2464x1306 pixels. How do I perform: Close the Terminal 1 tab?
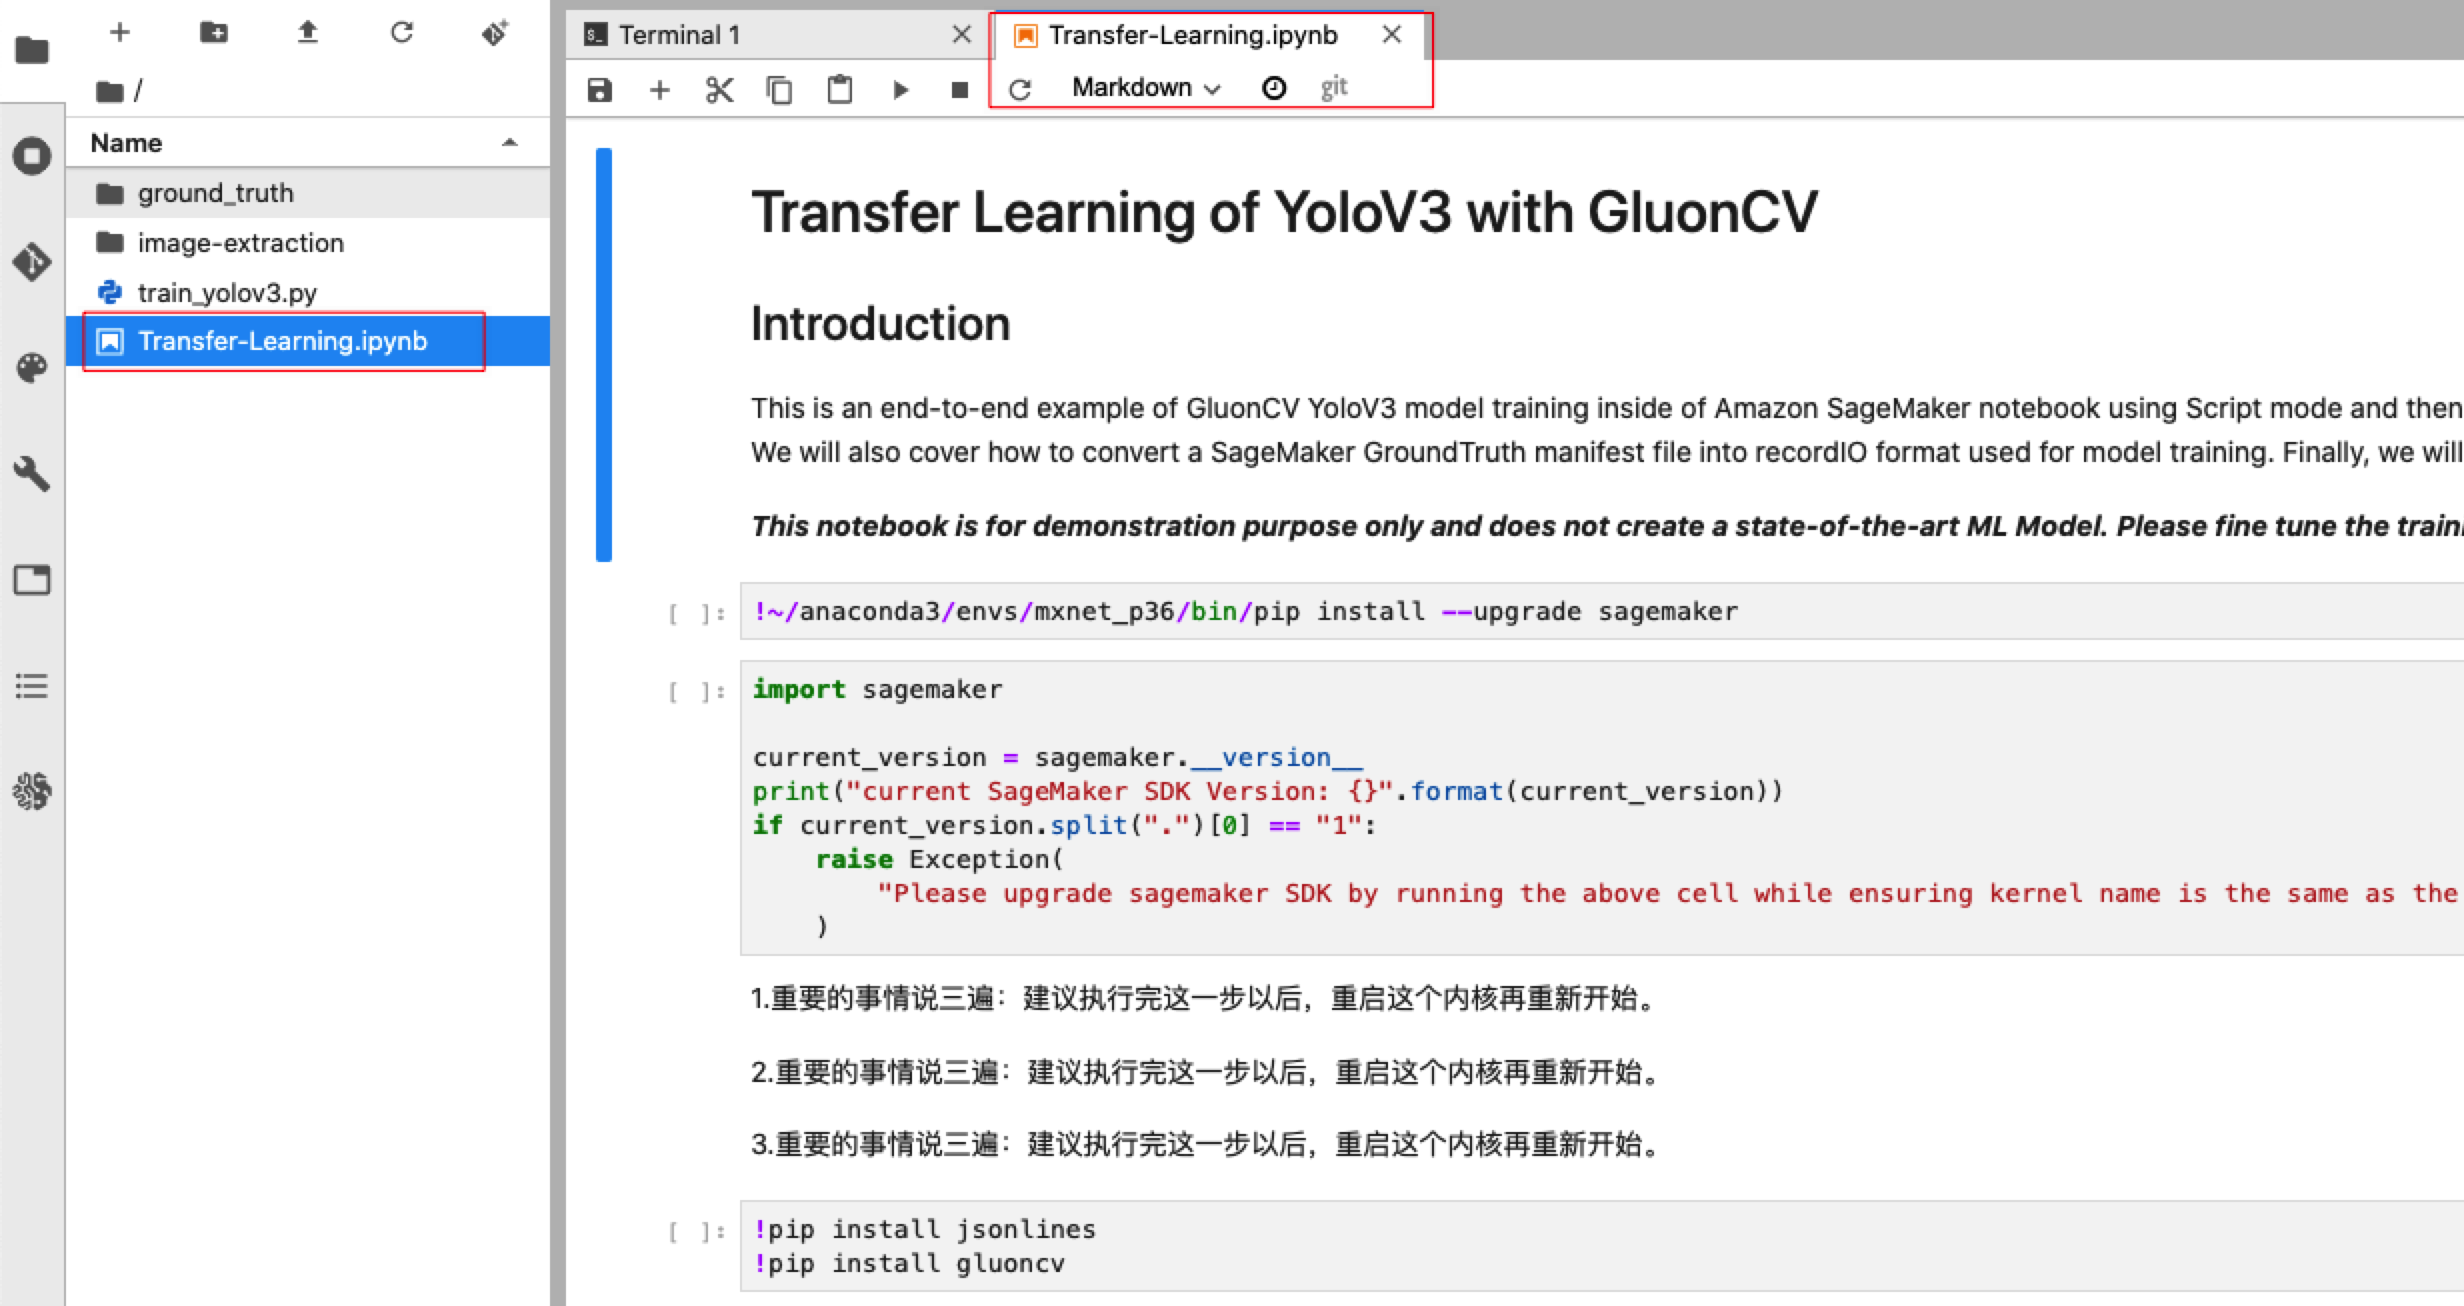point(962,35)
